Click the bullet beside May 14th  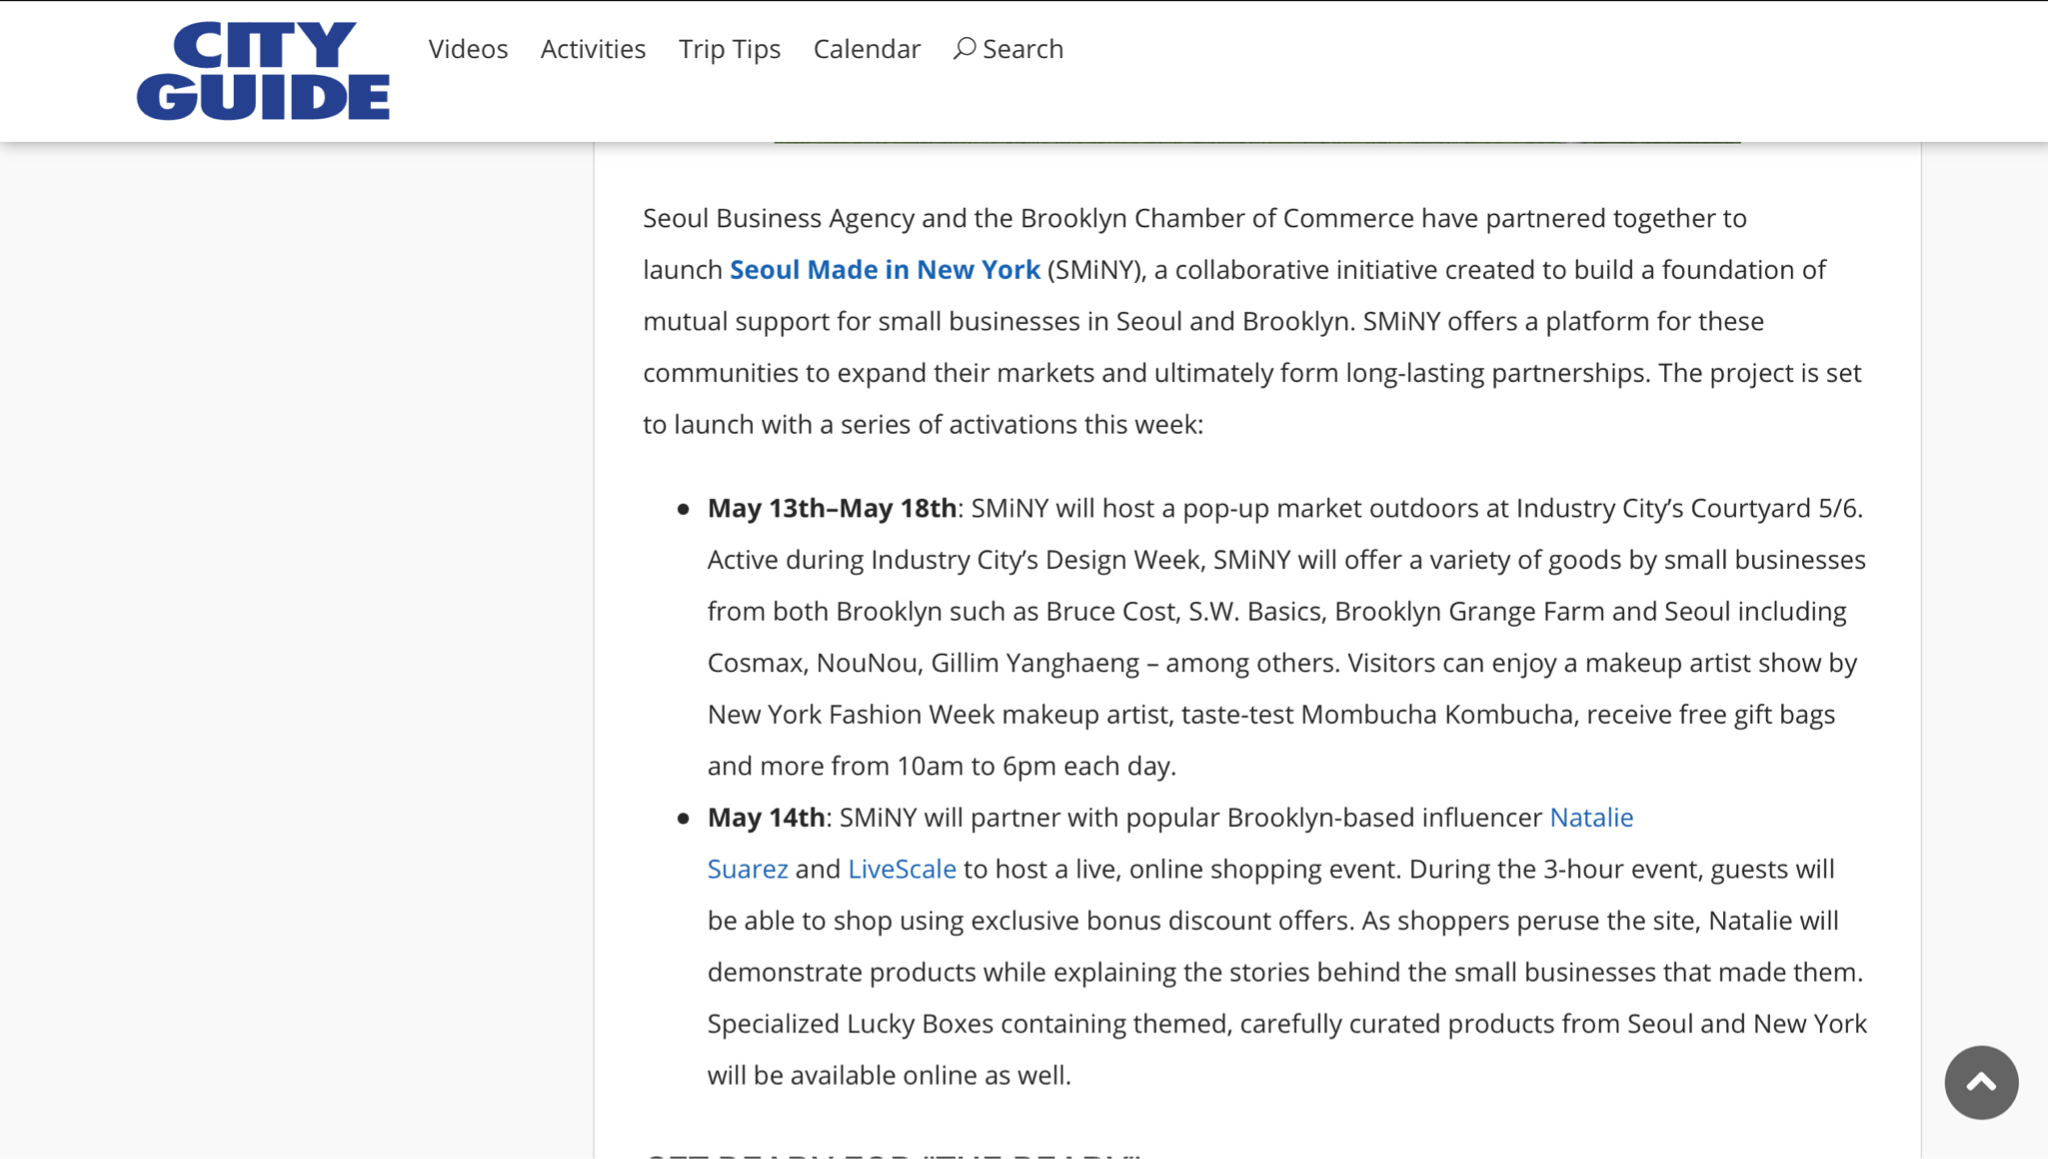(x=683, y=818)
